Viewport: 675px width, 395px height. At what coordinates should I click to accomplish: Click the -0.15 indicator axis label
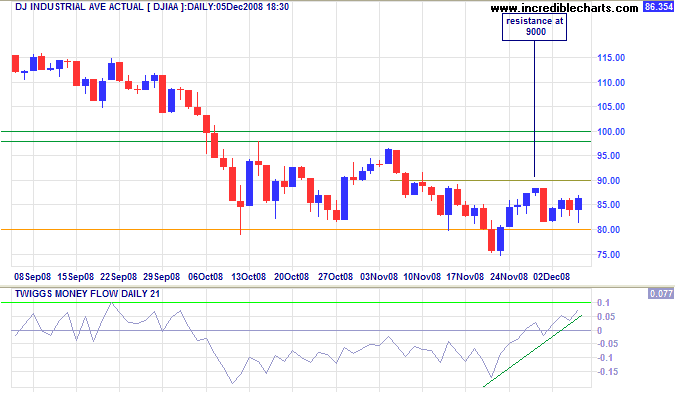pos(607,371)
